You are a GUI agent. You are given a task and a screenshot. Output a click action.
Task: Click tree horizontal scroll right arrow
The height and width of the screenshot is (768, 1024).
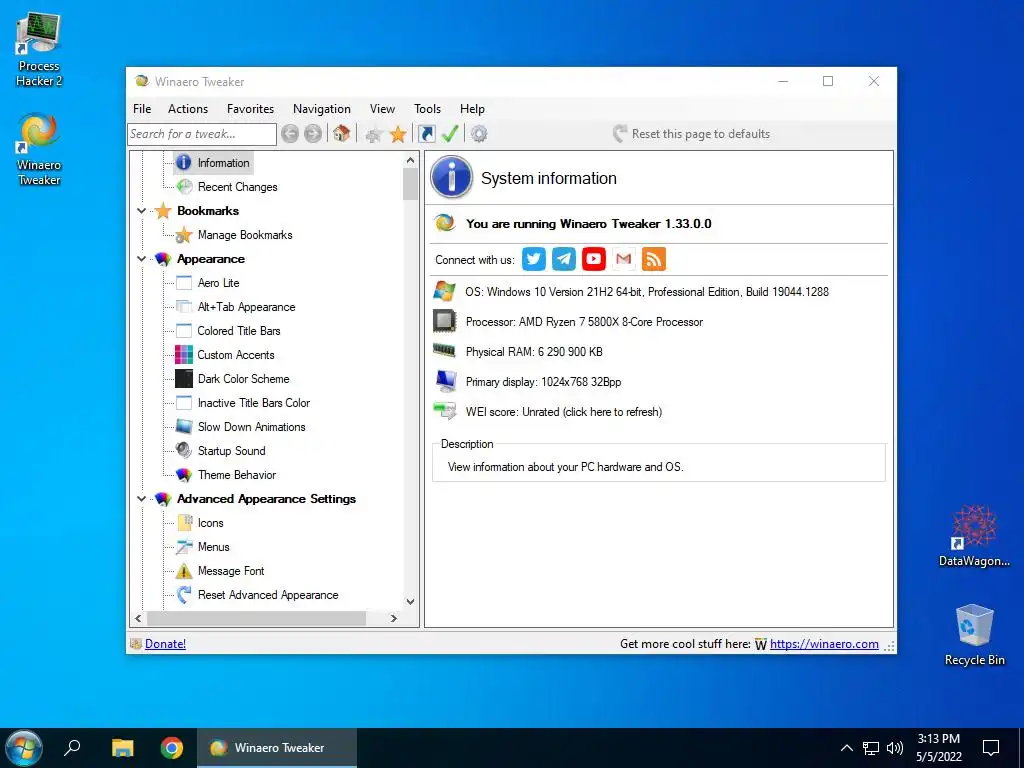394,618
